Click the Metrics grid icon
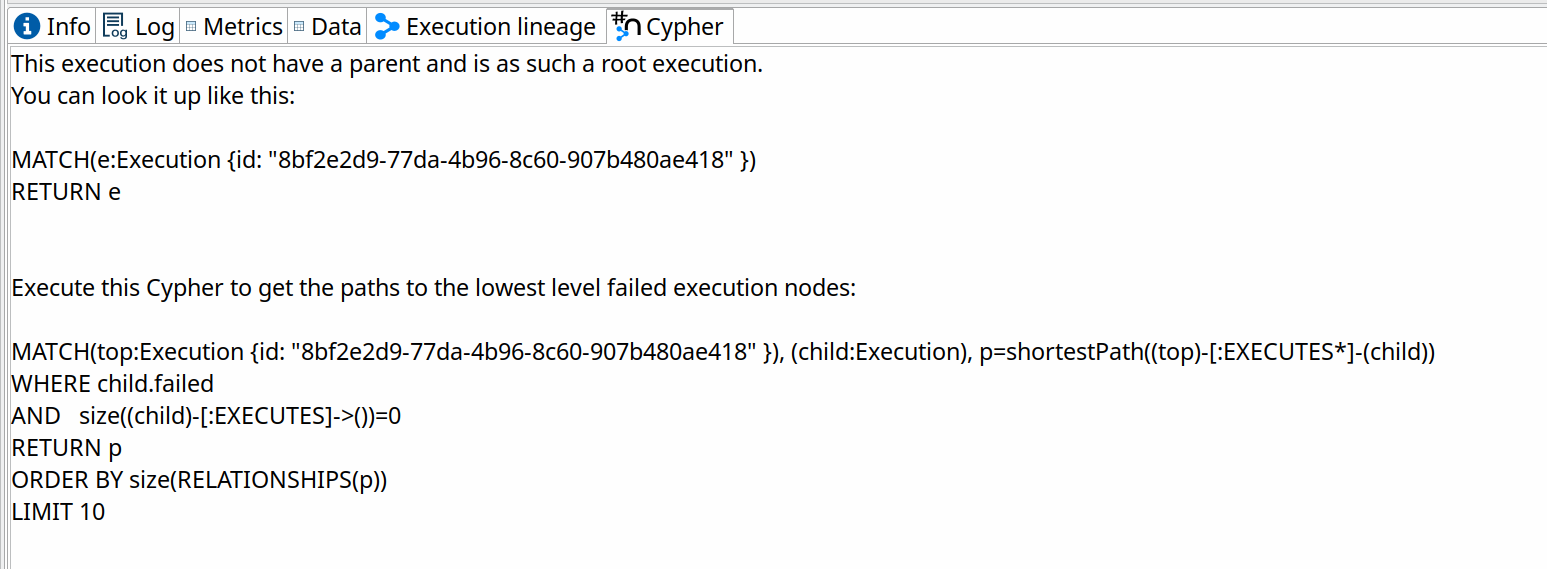The width and height of the screenshot is (1547, 569). (x=192, y=27)
